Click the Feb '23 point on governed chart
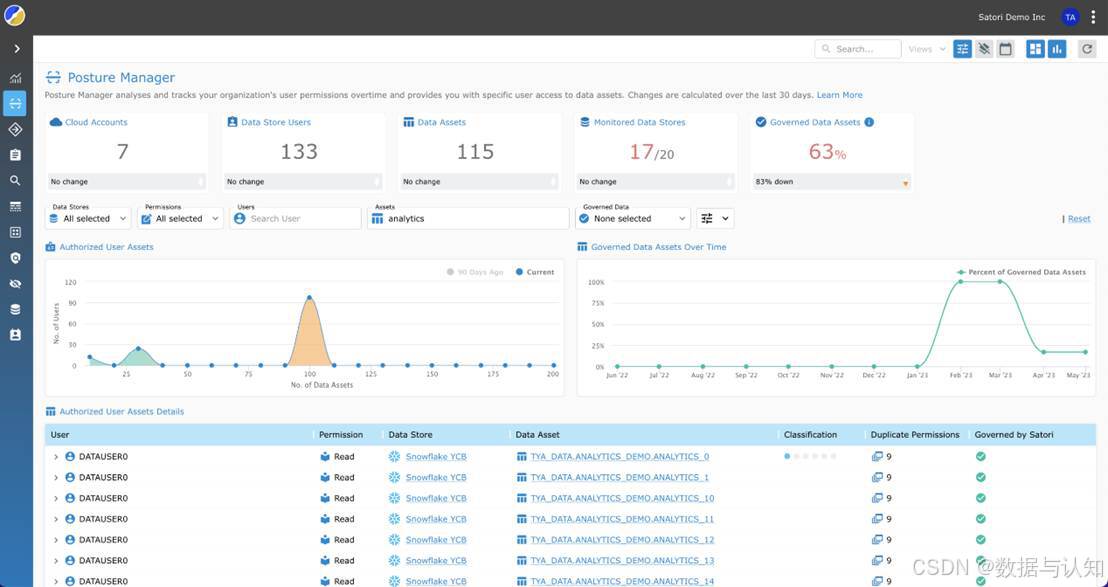 (x=960, y=282)
